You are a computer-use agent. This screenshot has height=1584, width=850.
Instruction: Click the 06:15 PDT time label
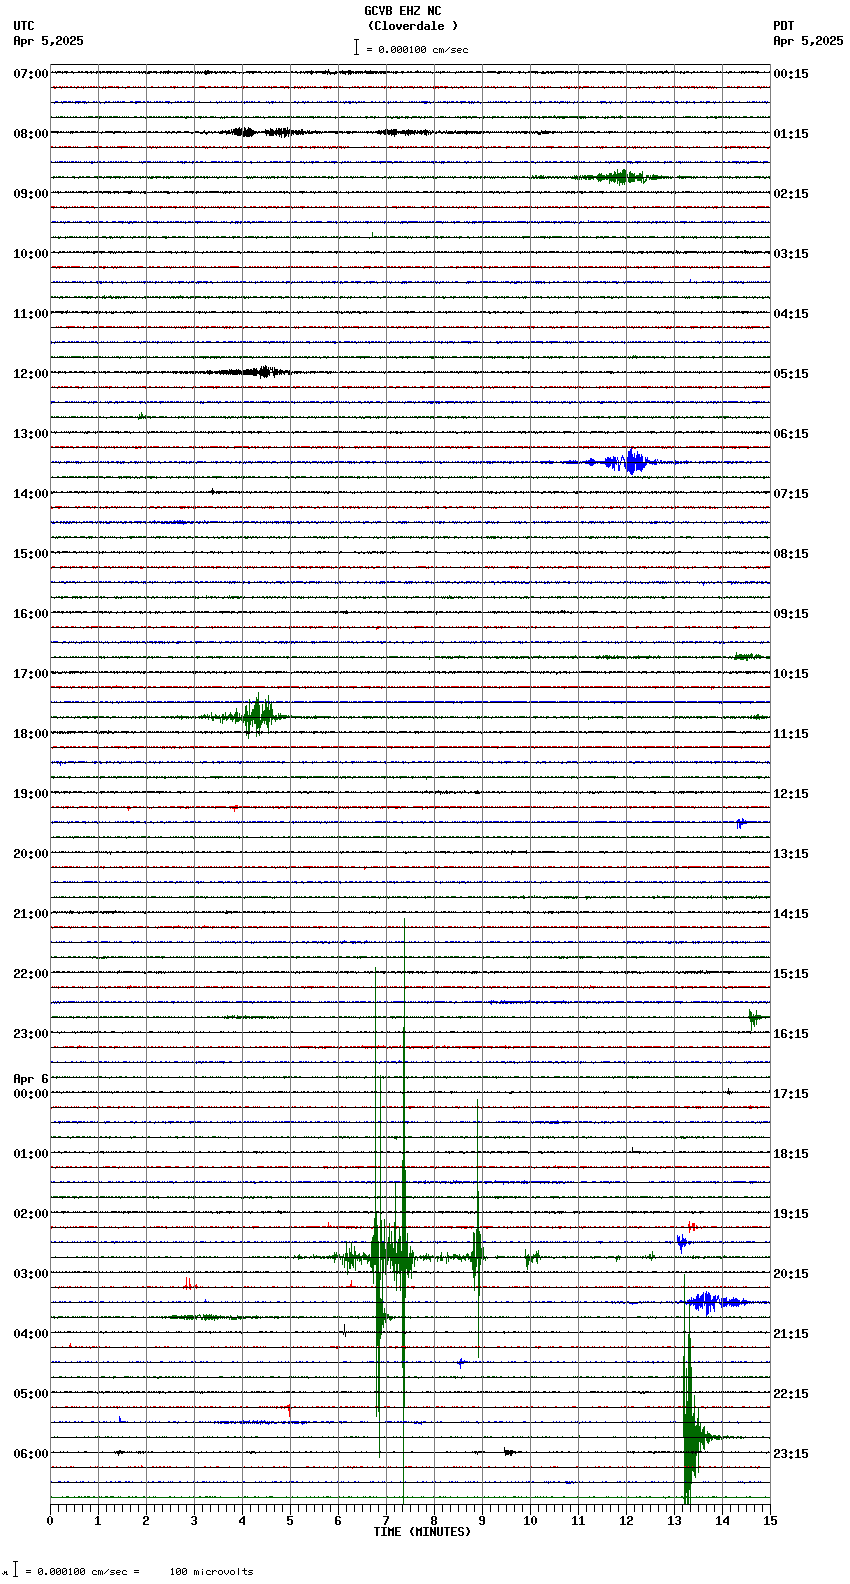coord(791,434)
